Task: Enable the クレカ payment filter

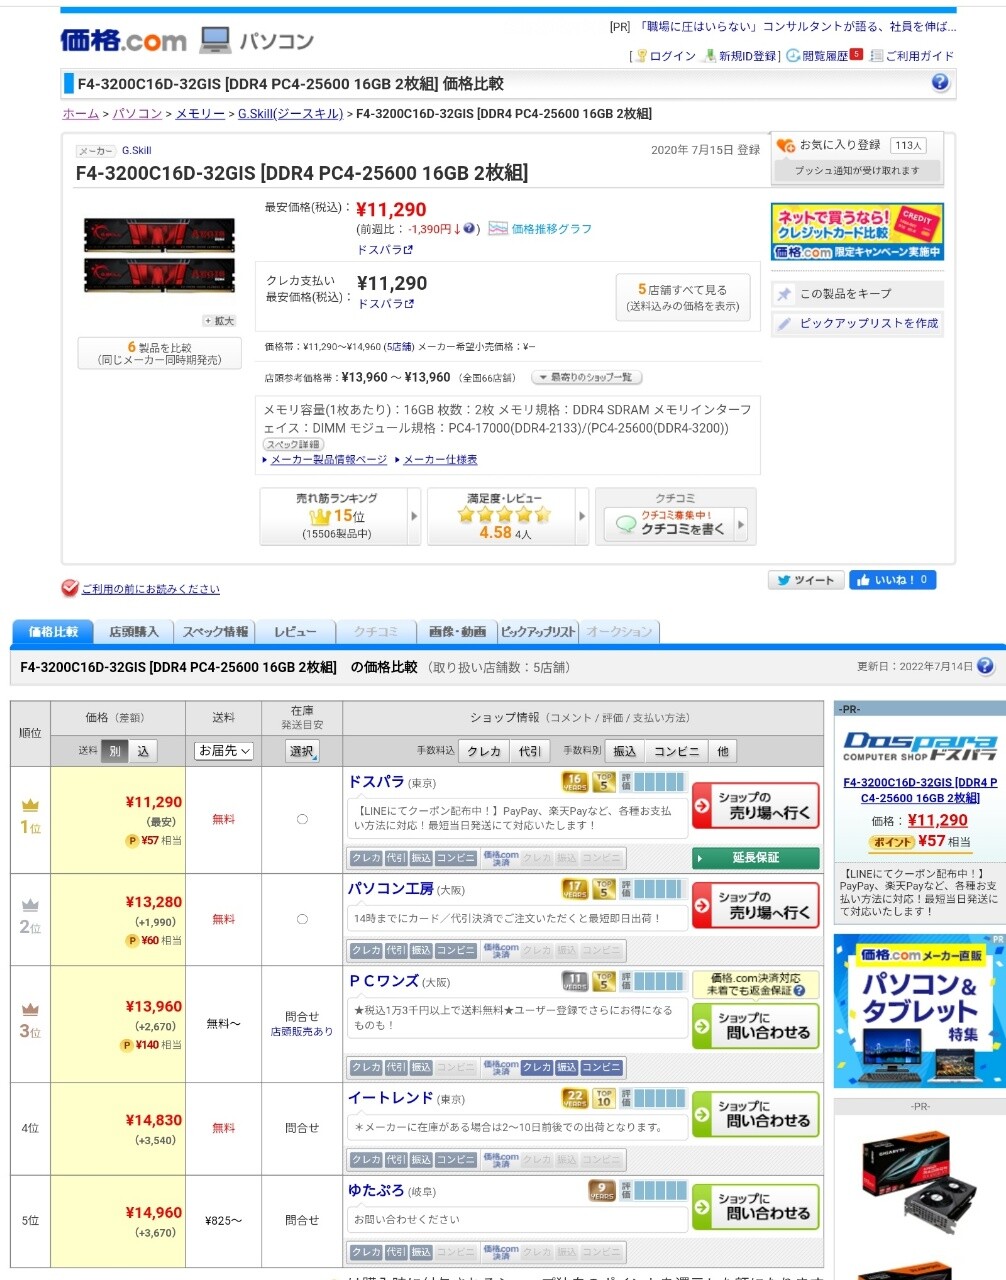Action: pyautogui.click(x=484, y=751)
